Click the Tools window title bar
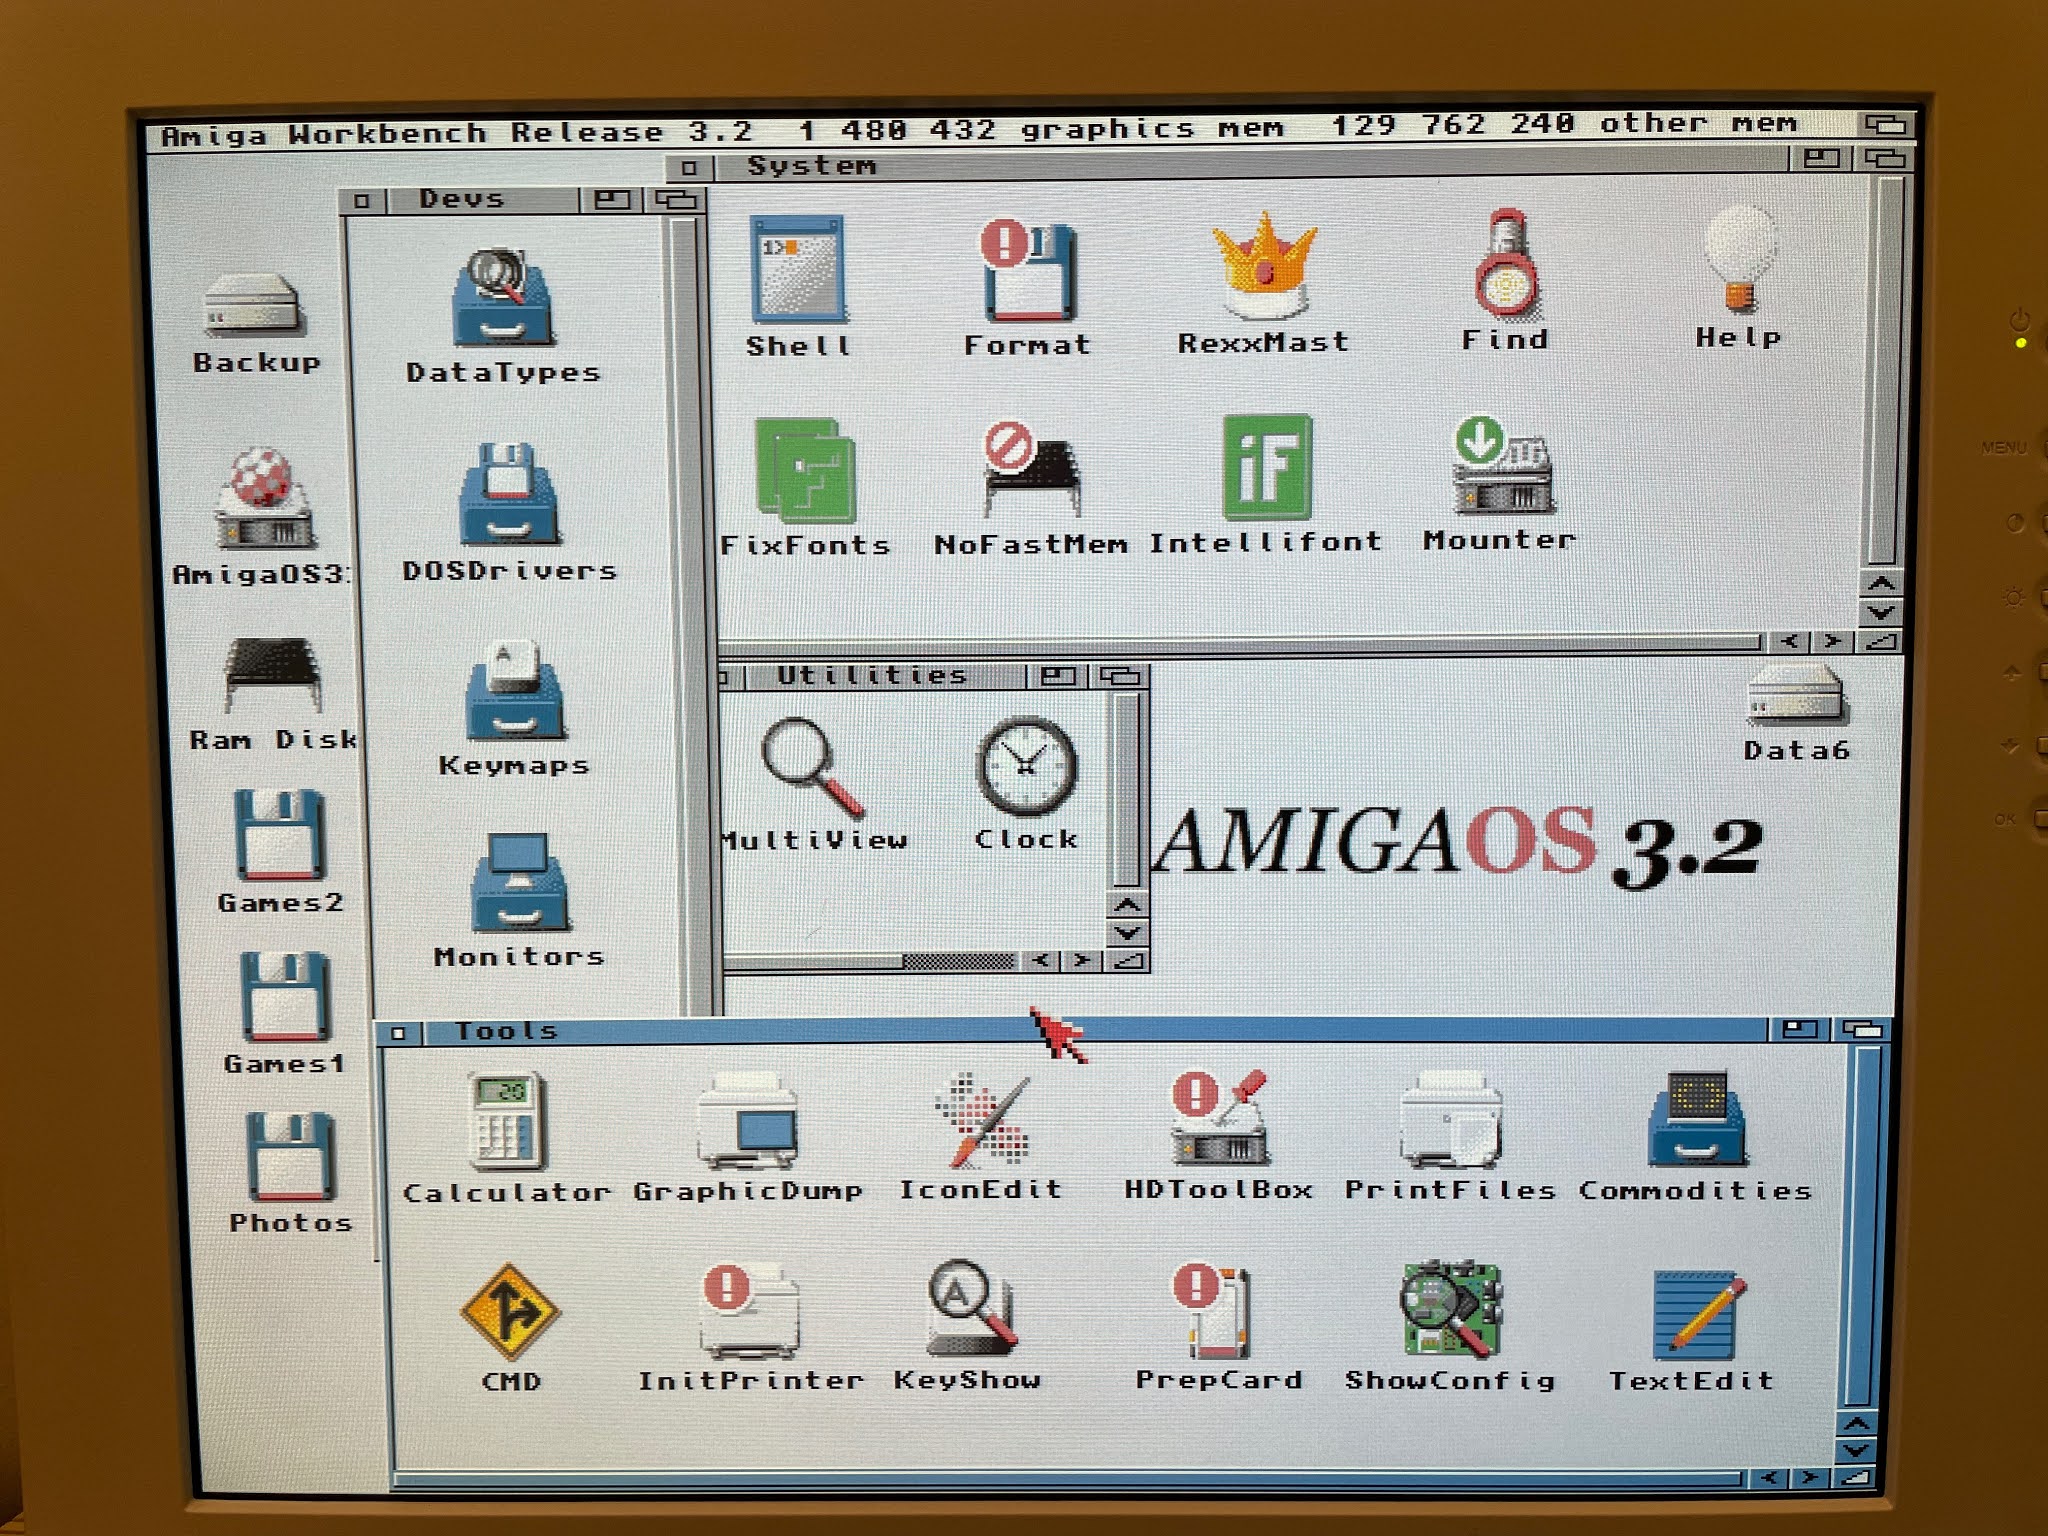The height and width of the screenshot is (1536, 2048). [x=1096, y=1029]
